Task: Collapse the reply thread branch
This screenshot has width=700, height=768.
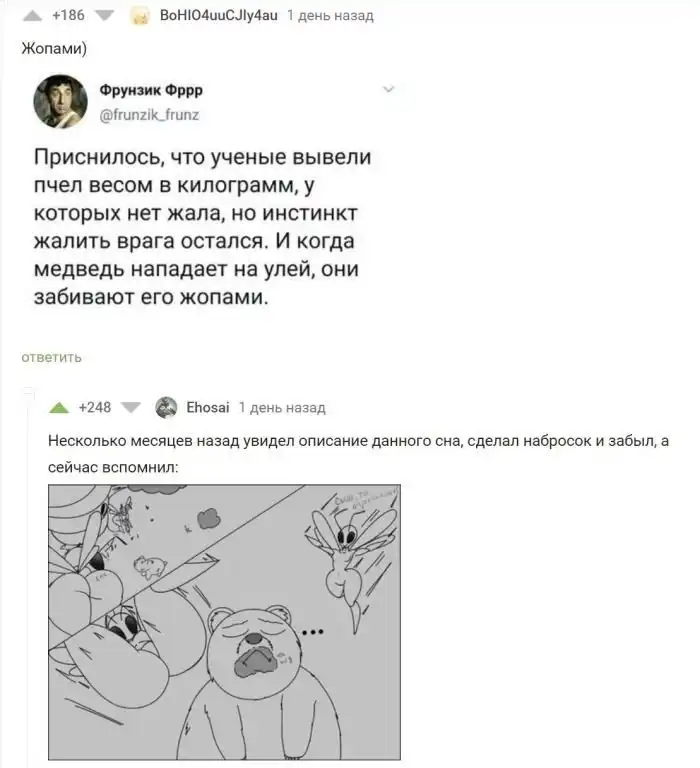Action: click(29, 393)
